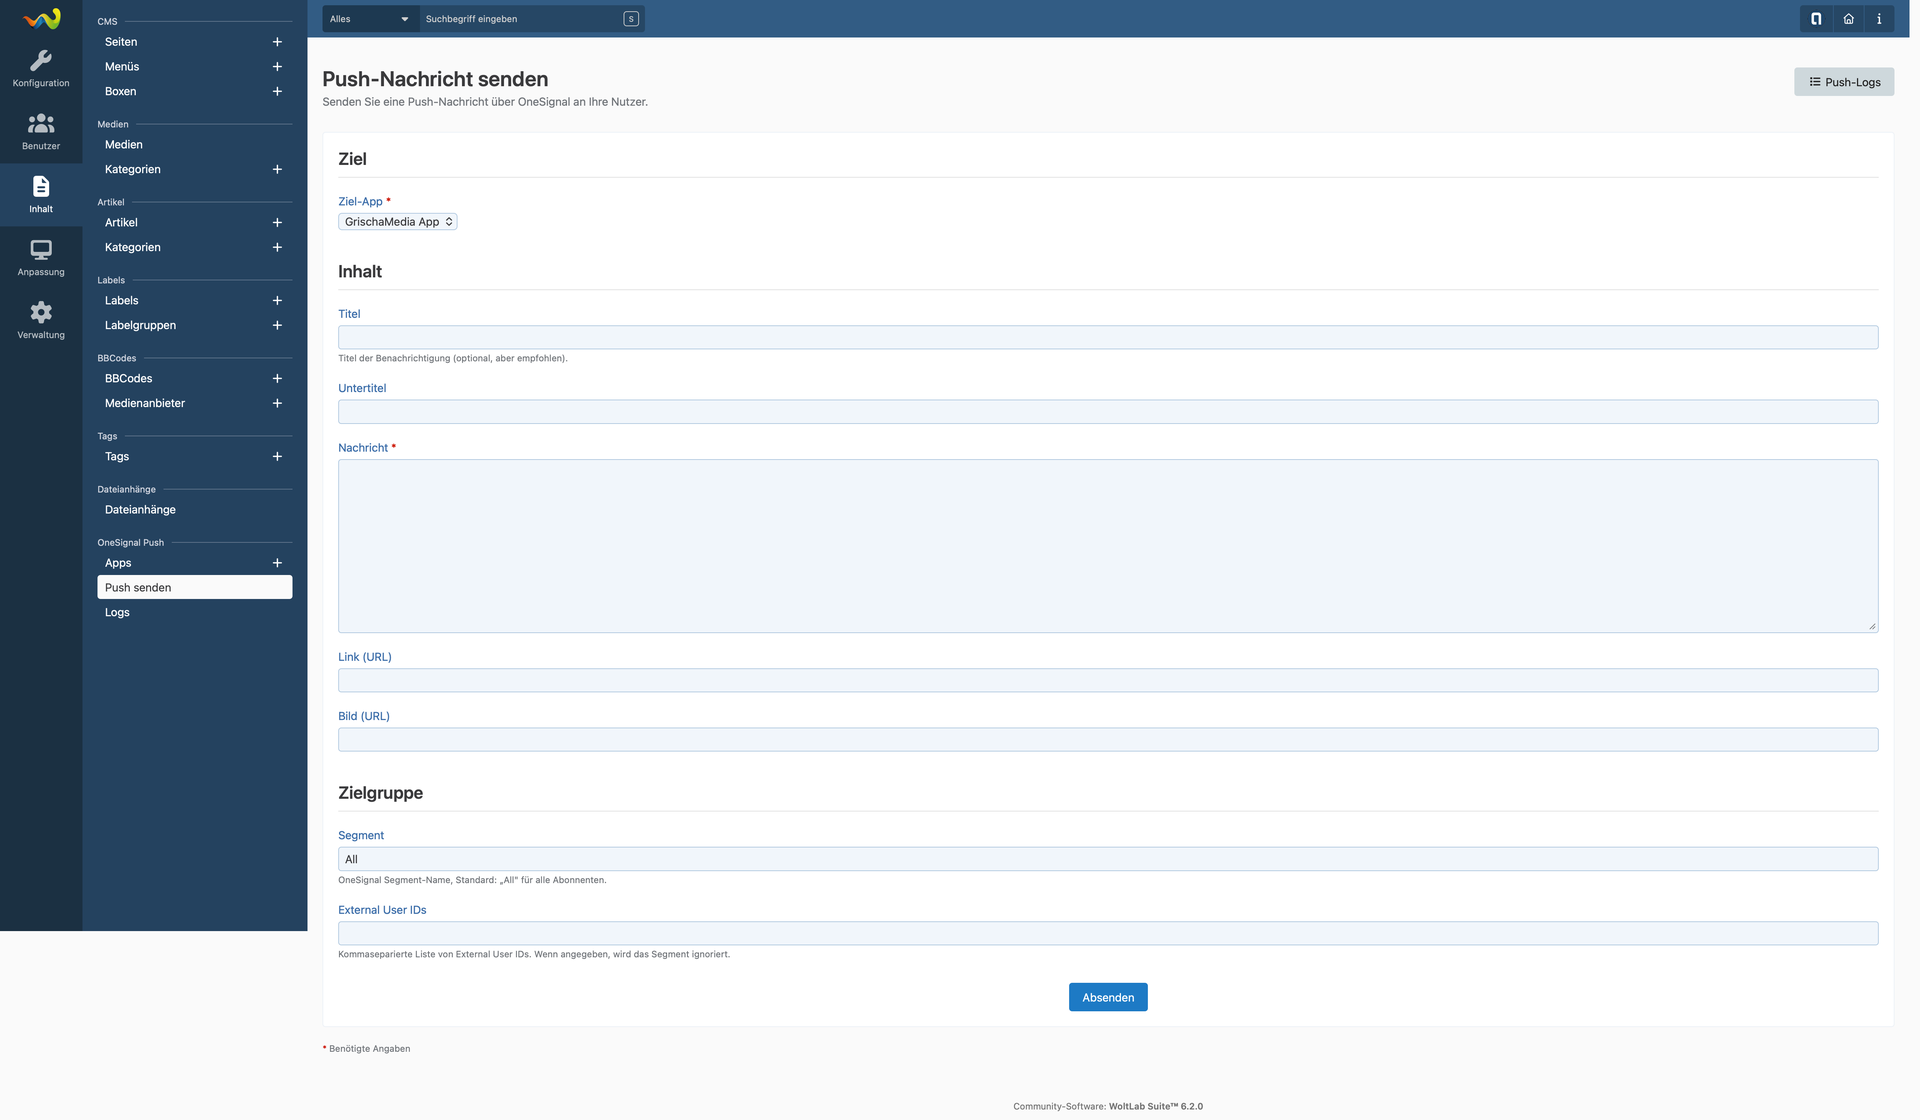This screenshot has height=1120, width=1920.
Task: Open the Ziel-App dropdown
Action: 397,222
